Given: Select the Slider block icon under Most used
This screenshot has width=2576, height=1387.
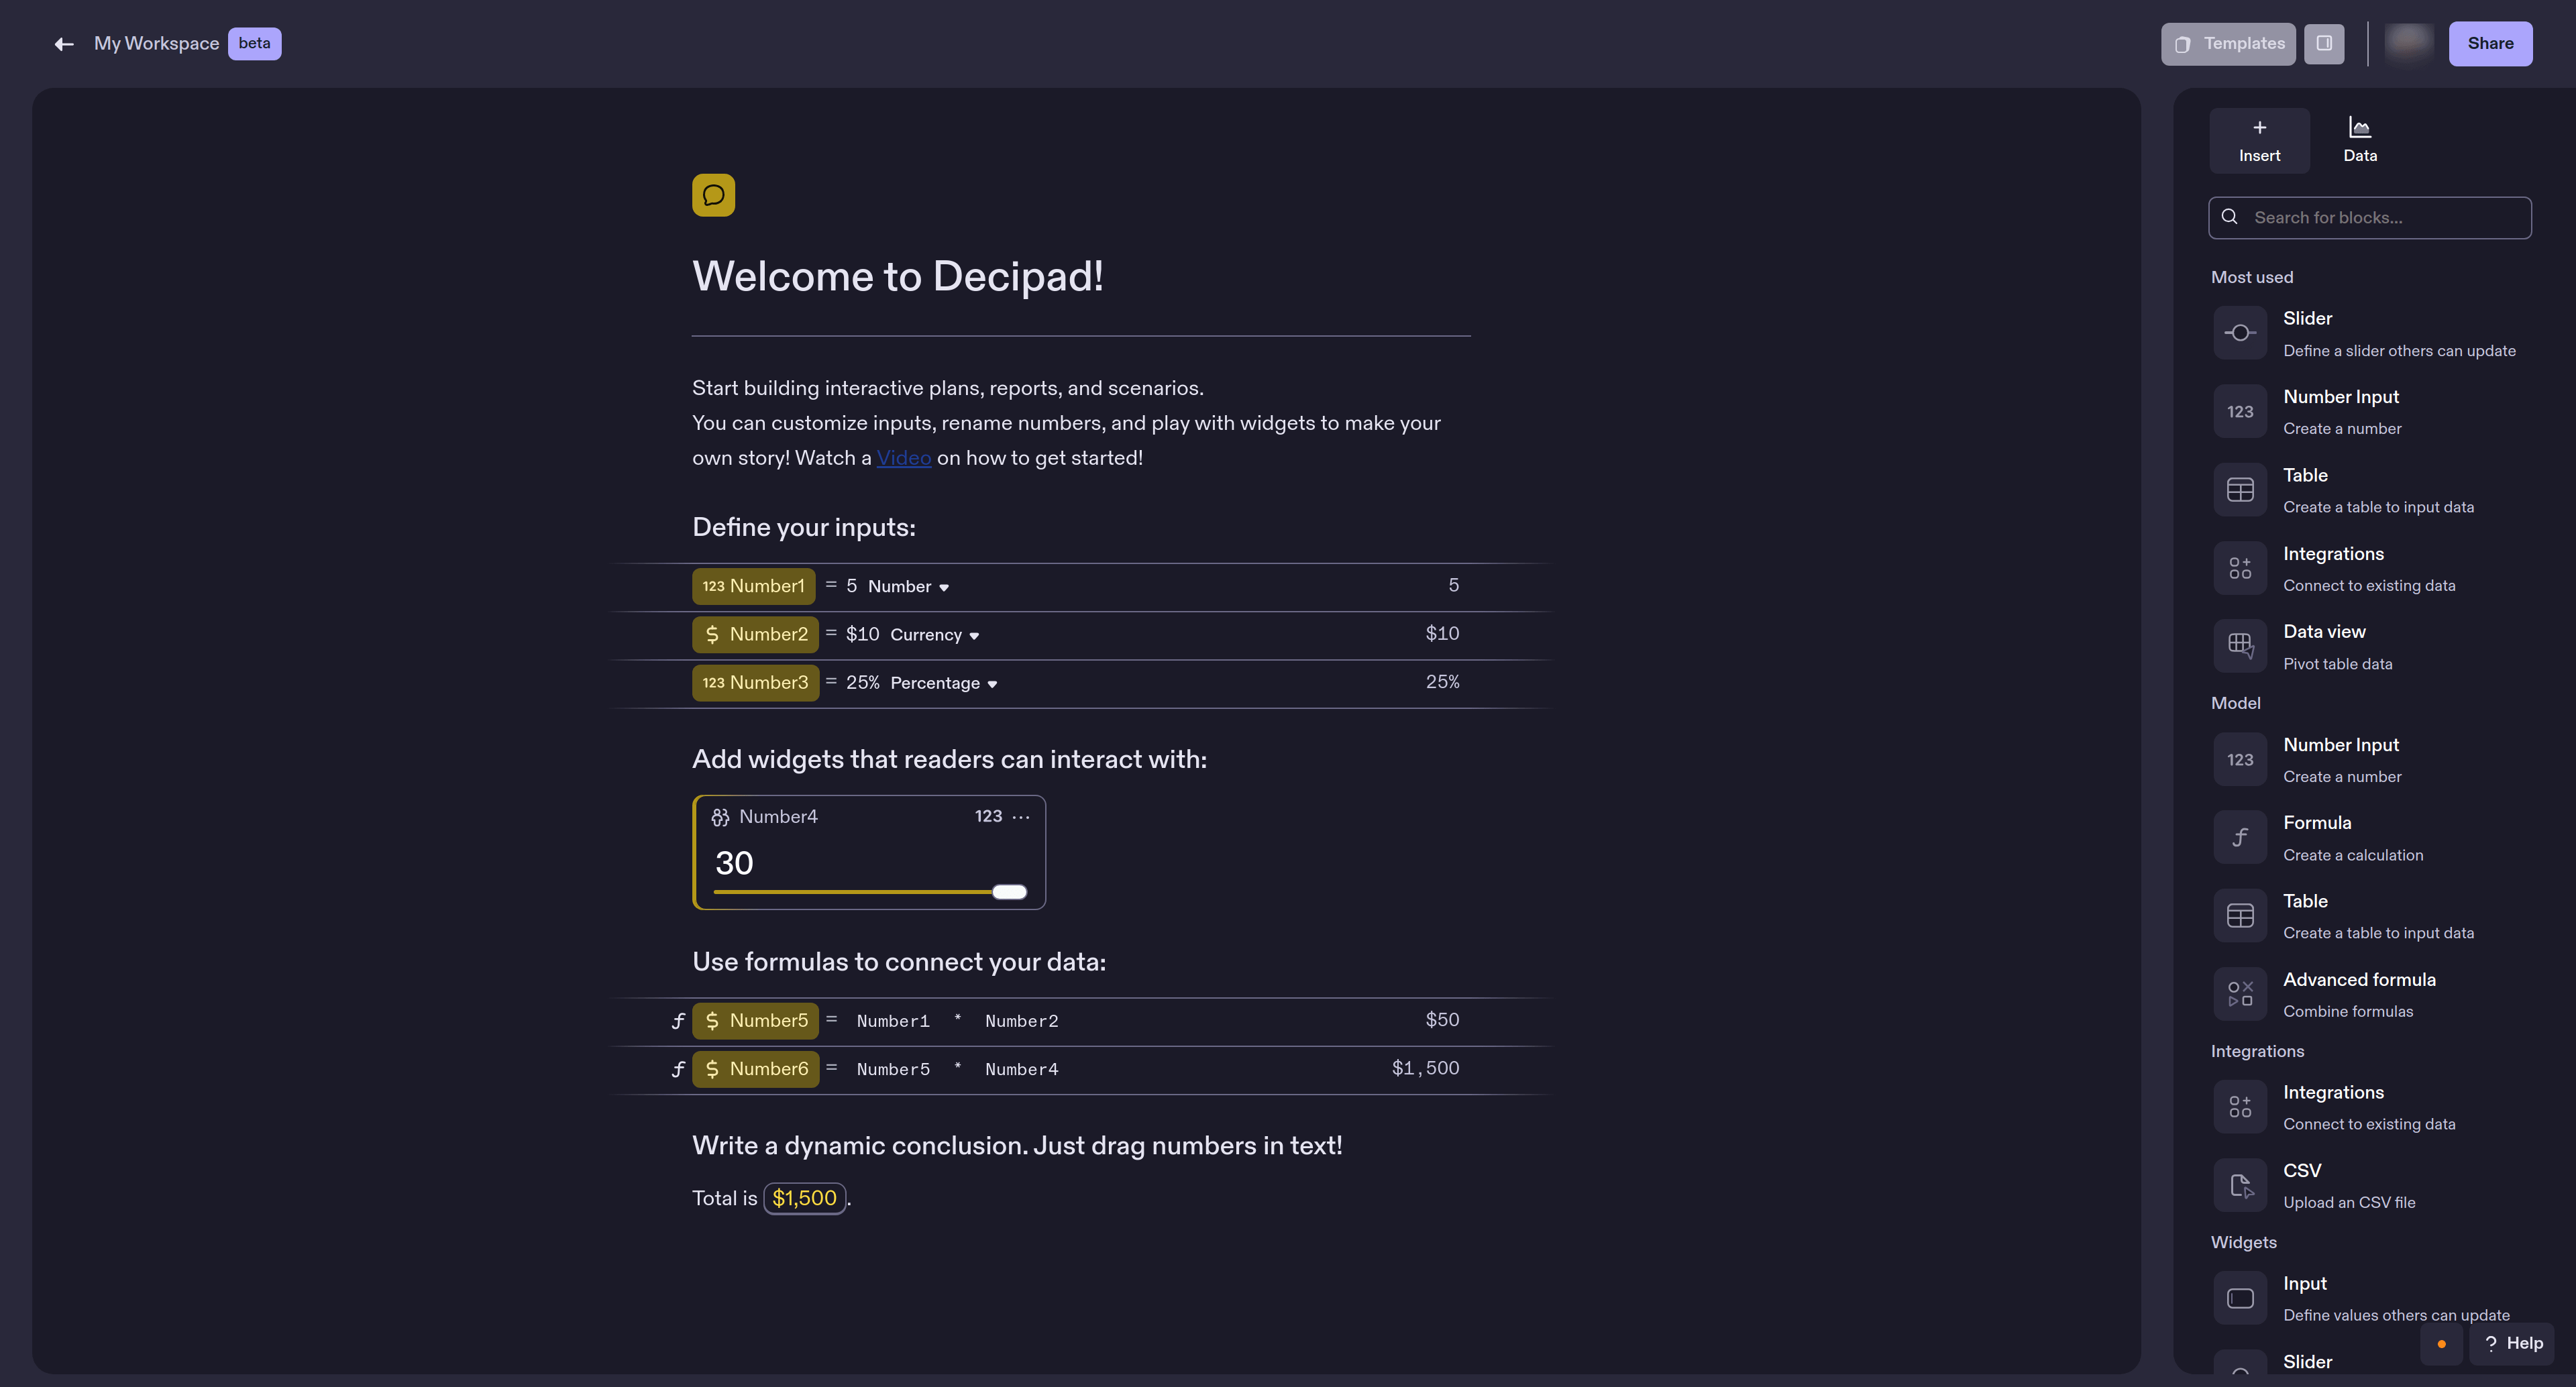Looking at the screenshot, I should point(2240,333).
